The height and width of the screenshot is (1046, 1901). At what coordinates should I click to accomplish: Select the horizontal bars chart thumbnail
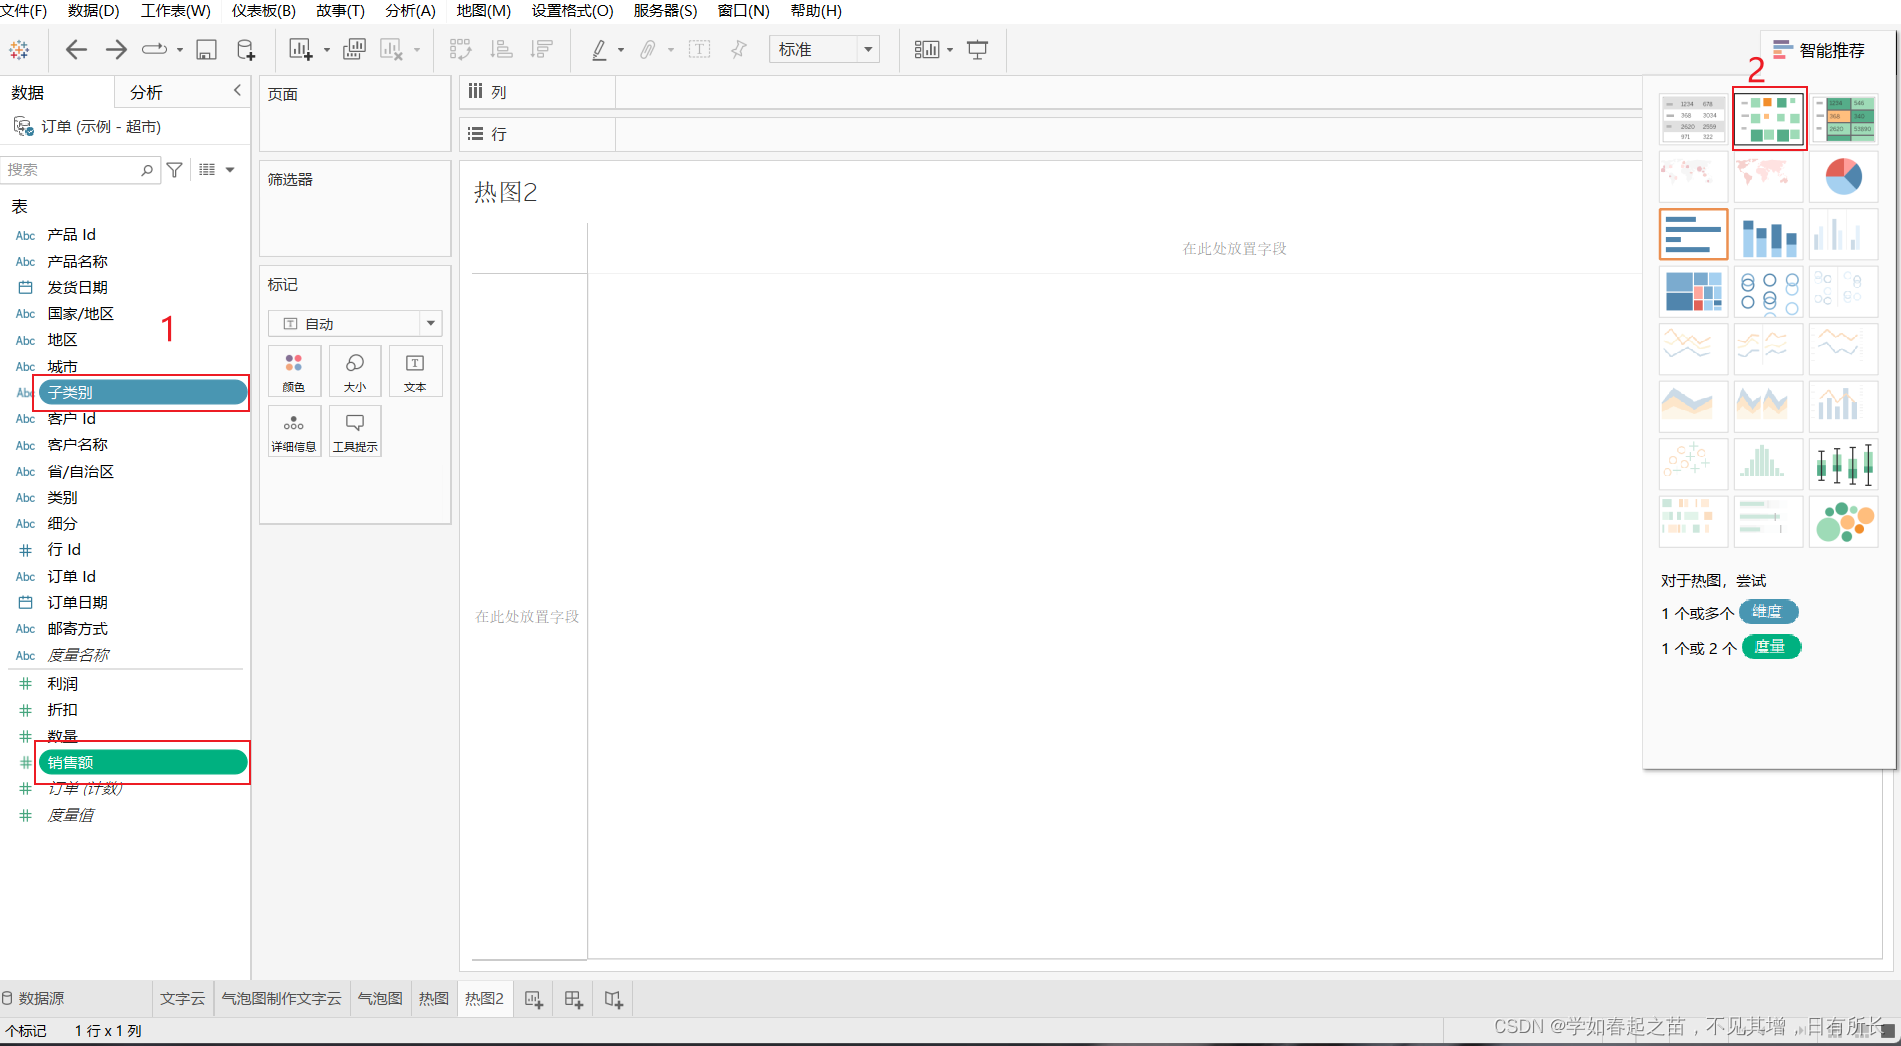click(1693, 235)
